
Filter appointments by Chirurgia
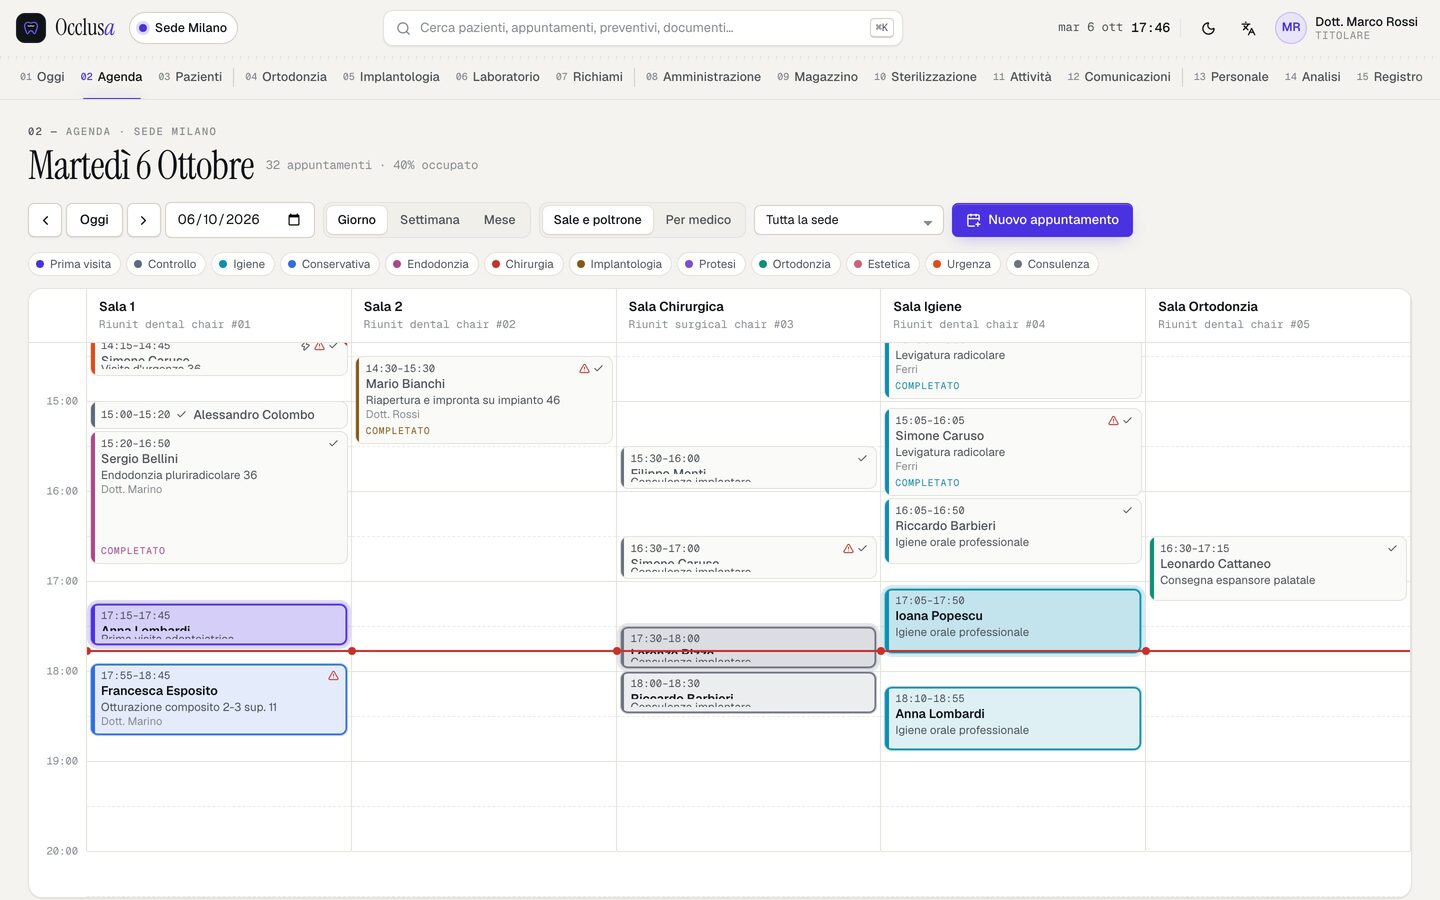tap(523, 264)
